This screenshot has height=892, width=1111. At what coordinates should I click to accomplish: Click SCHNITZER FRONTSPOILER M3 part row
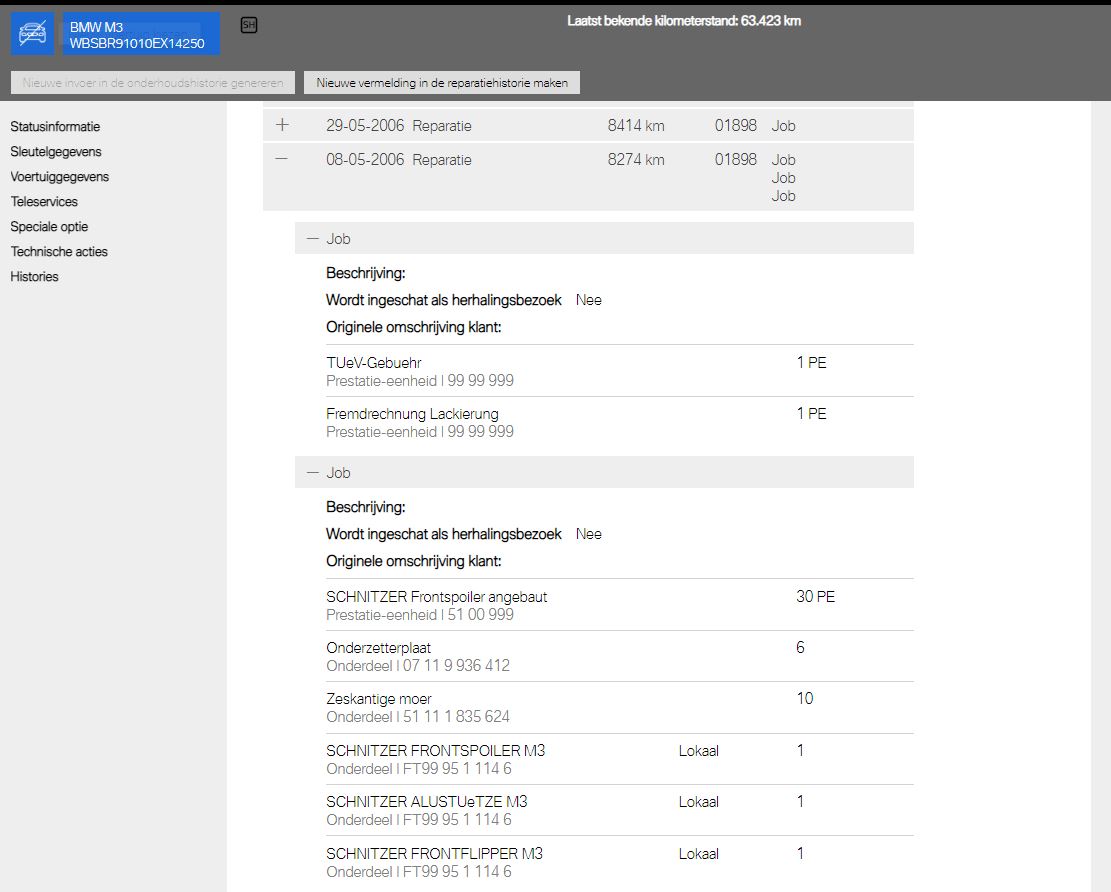pyautogui.click(x=619, y=759)
